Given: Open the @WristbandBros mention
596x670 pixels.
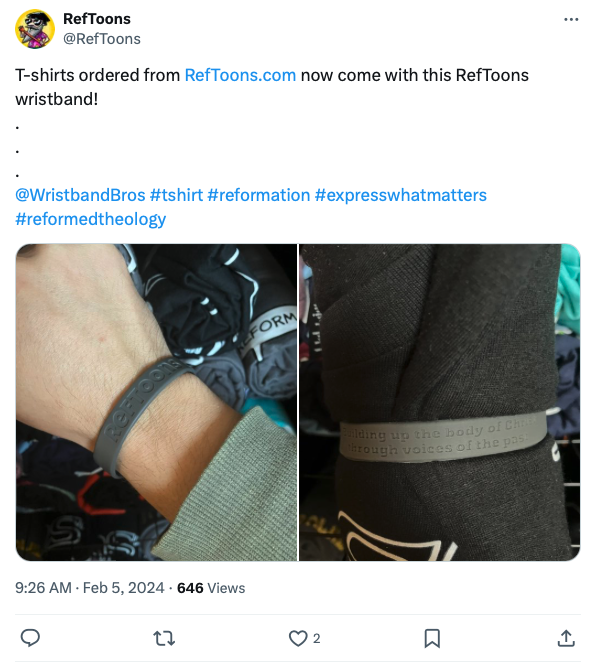Looking at the screenshot, I should tap(80, 195).
